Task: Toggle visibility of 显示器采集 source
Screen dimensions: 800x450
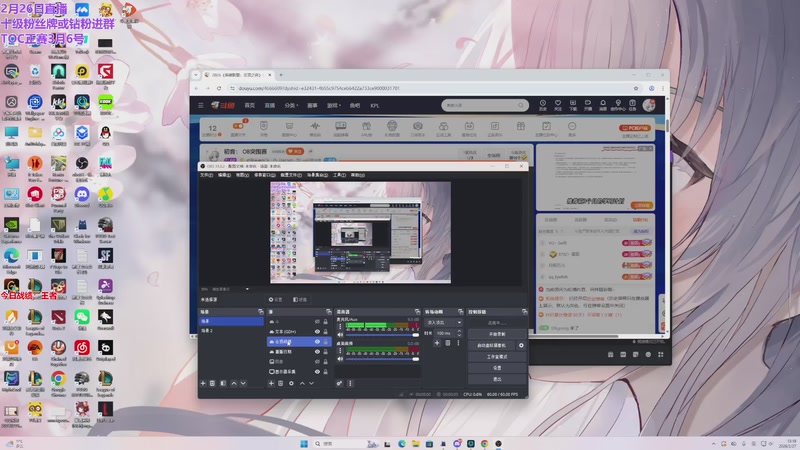Action: (317, 371)
